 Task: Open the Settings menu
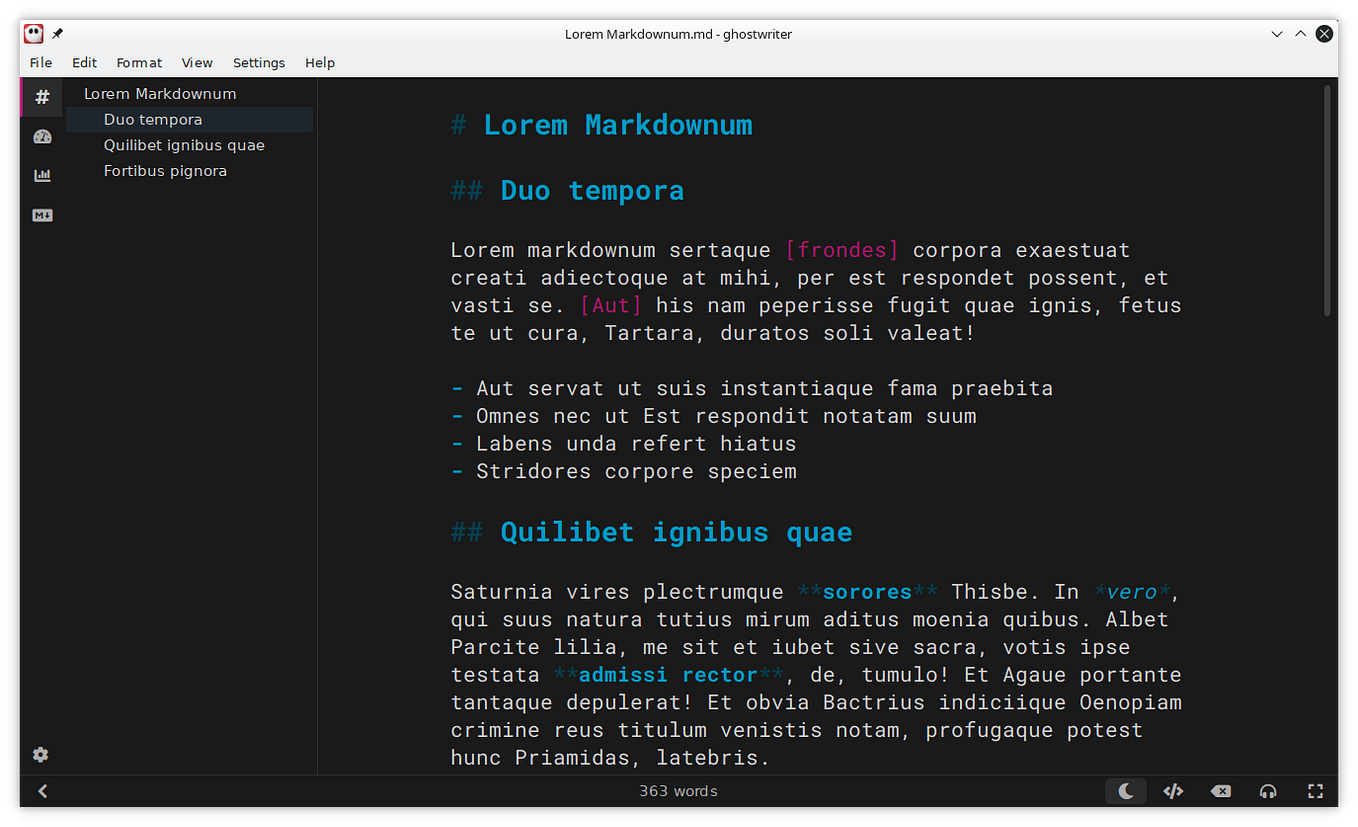coord(258,62)
